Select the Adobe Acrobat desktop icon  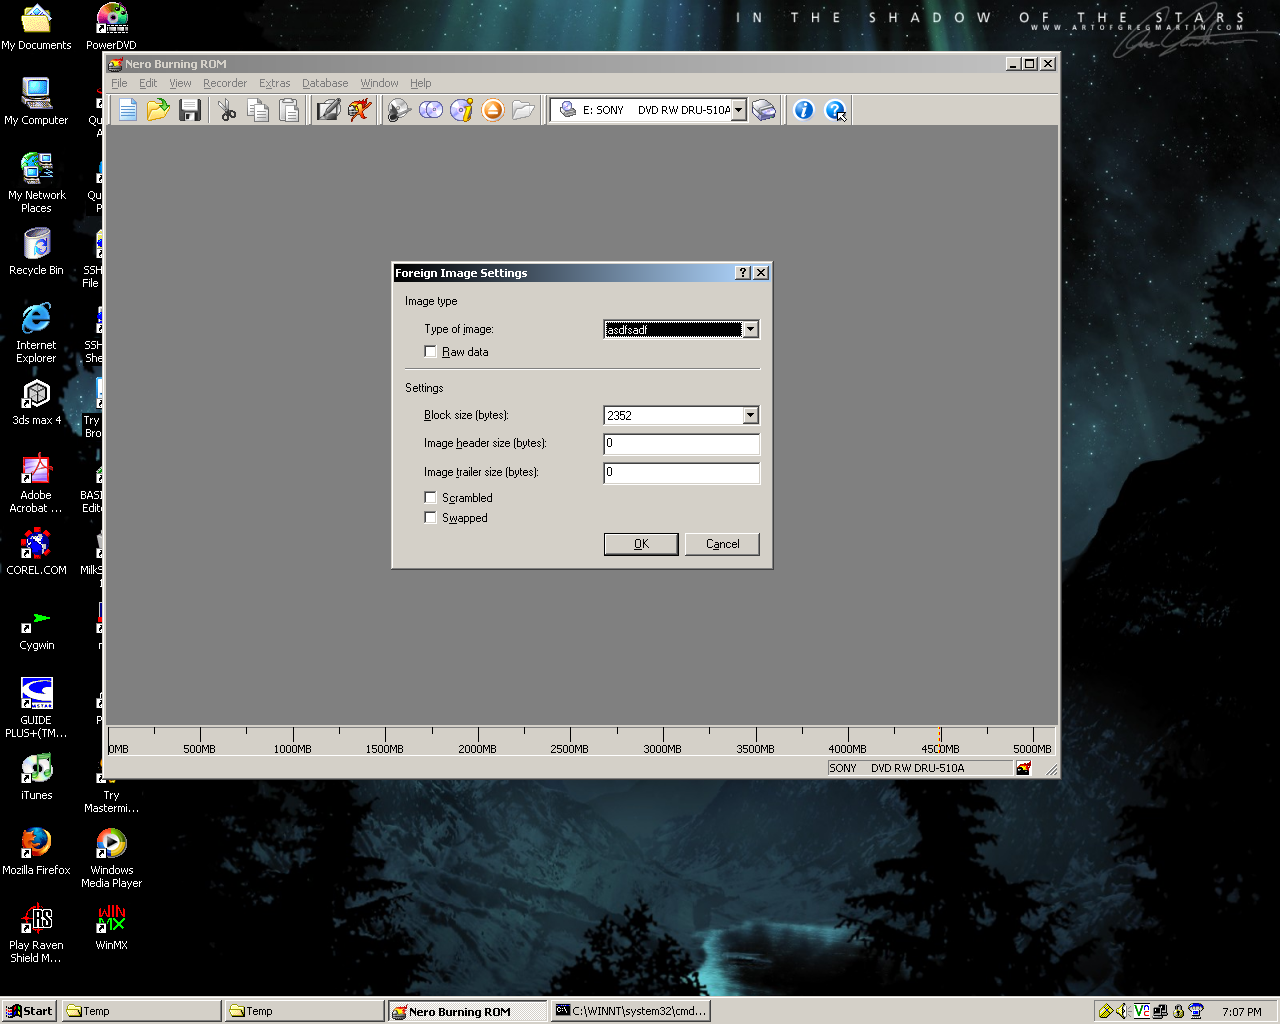37,483
